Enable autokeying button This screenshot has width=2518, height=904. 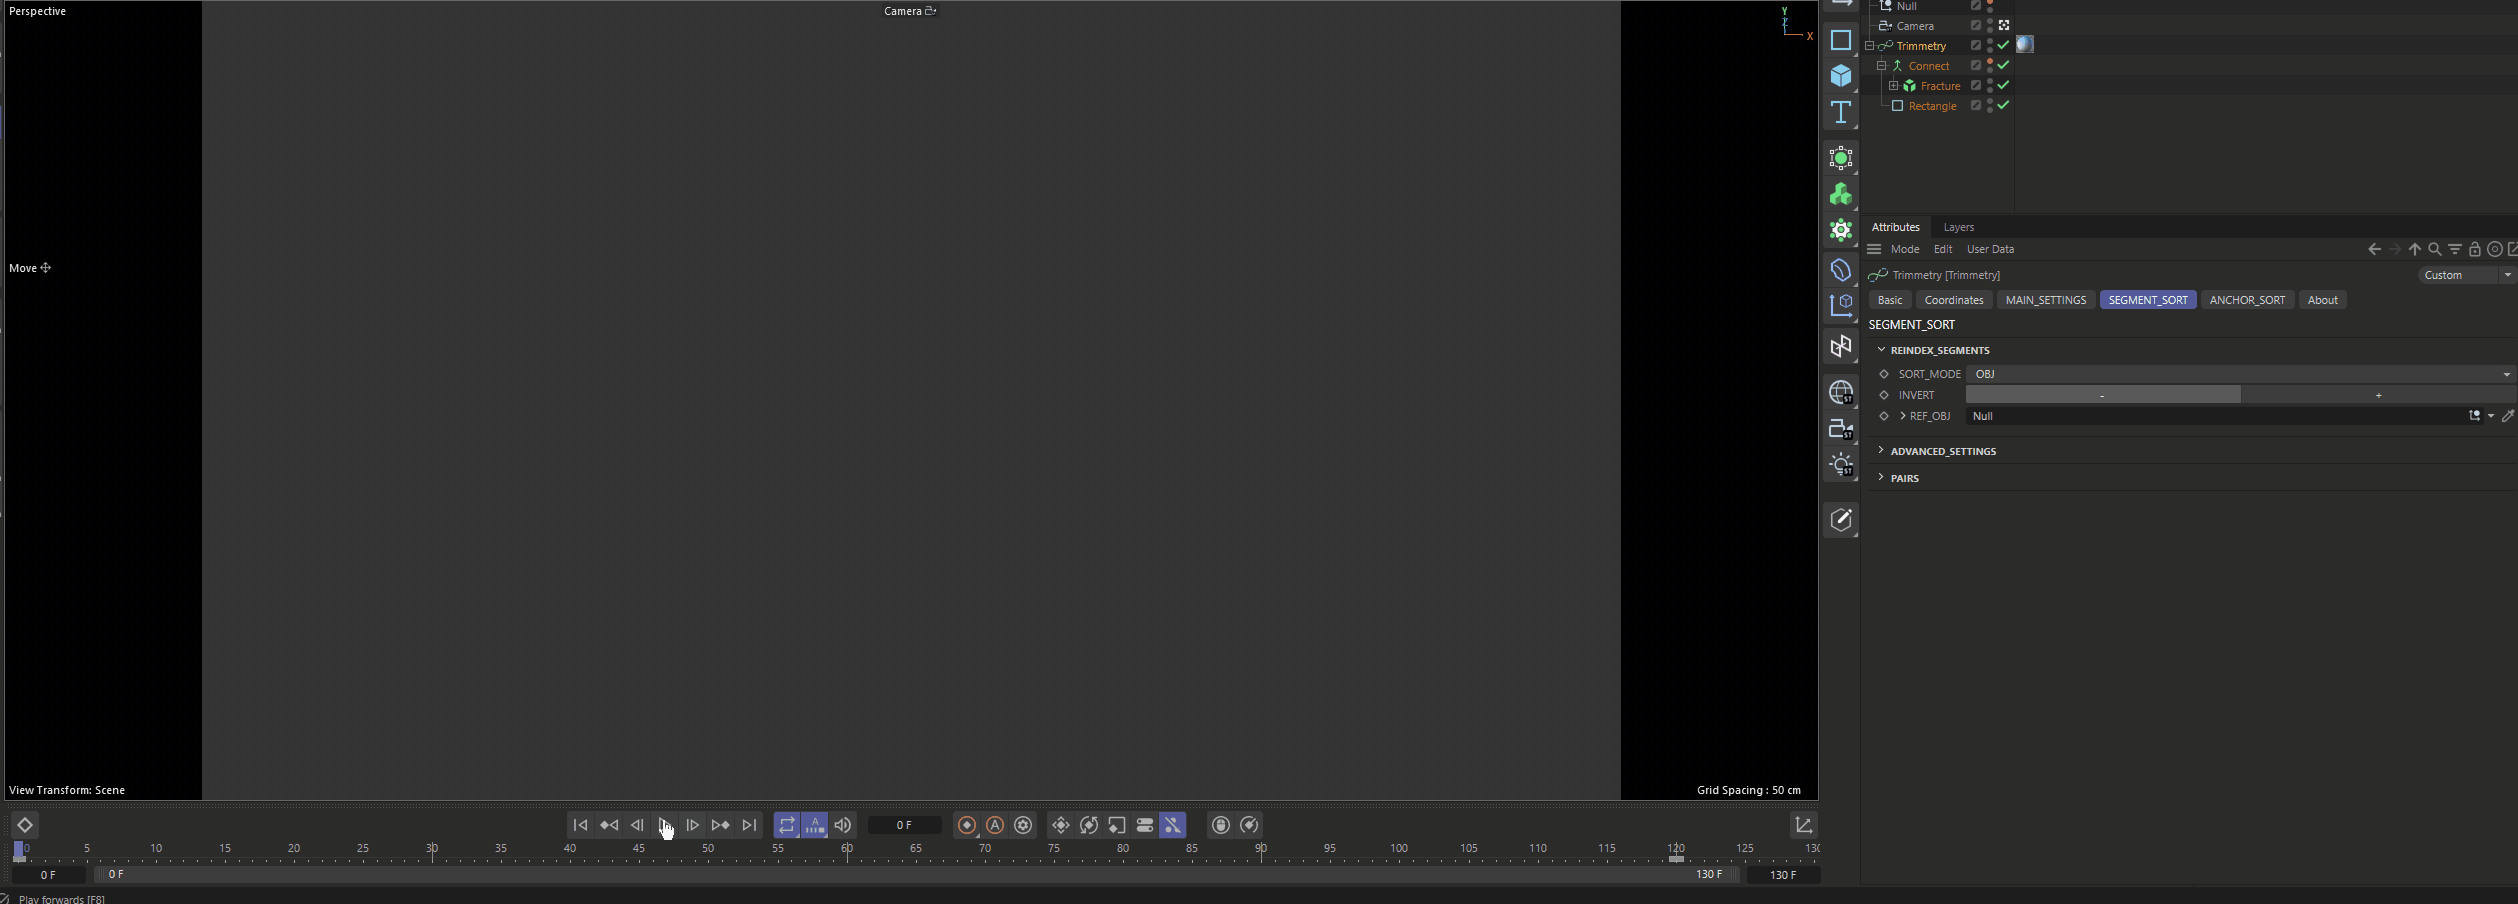pos(995,825)
